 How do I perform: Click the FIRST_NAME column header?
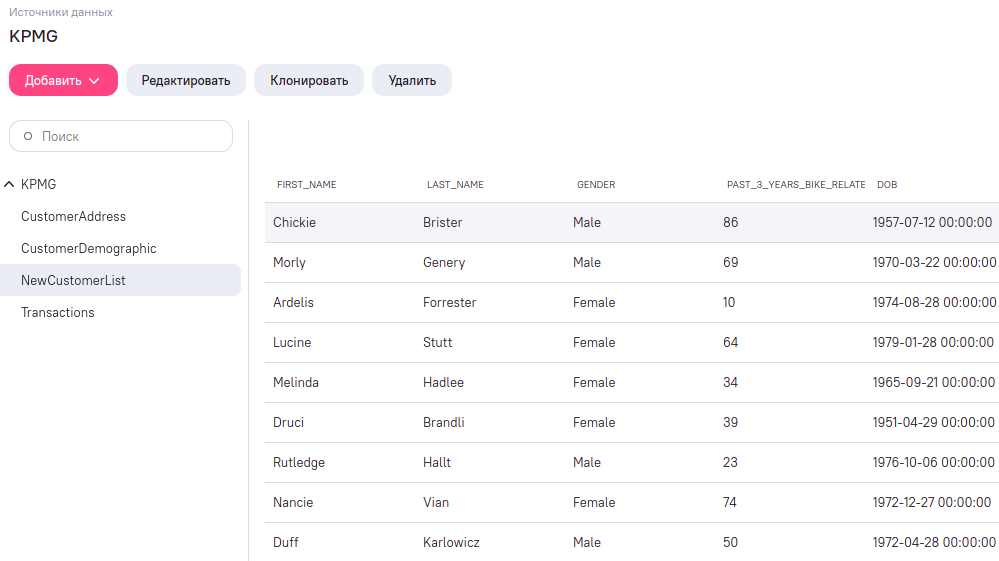tap(306, 185)
